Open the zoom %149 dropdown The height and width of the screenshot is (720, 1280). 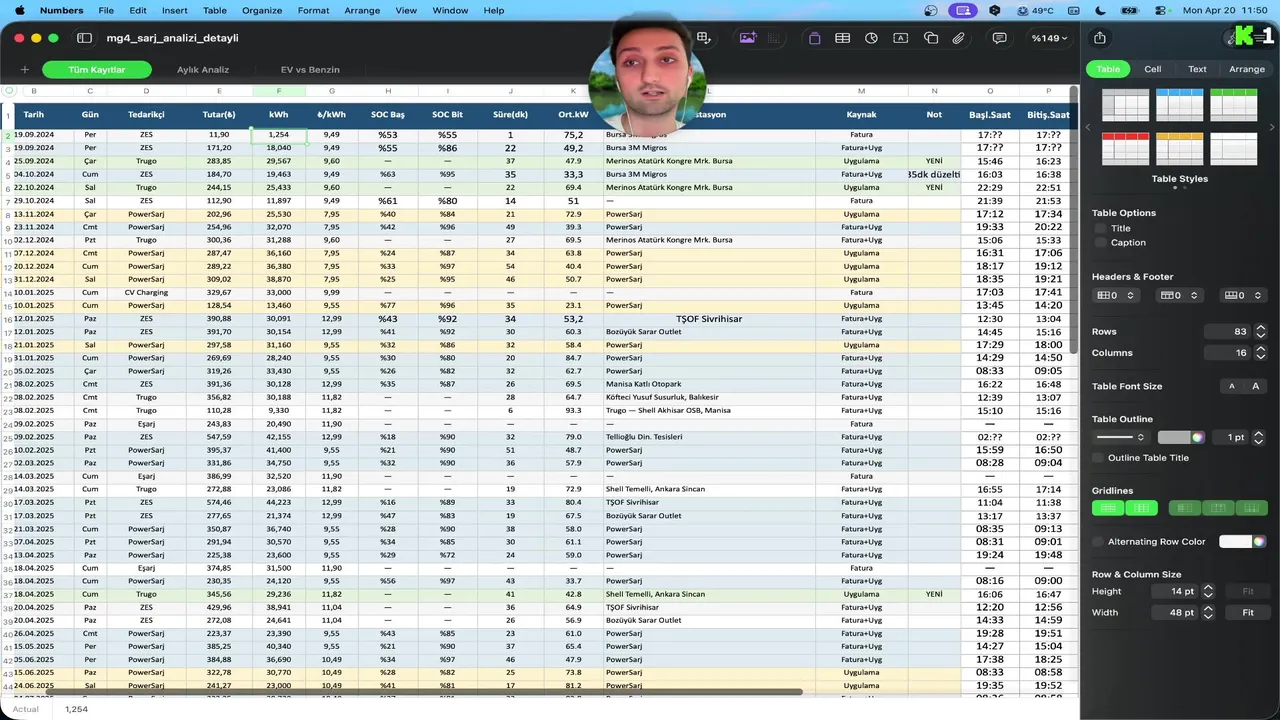(x=1049, y=38)
